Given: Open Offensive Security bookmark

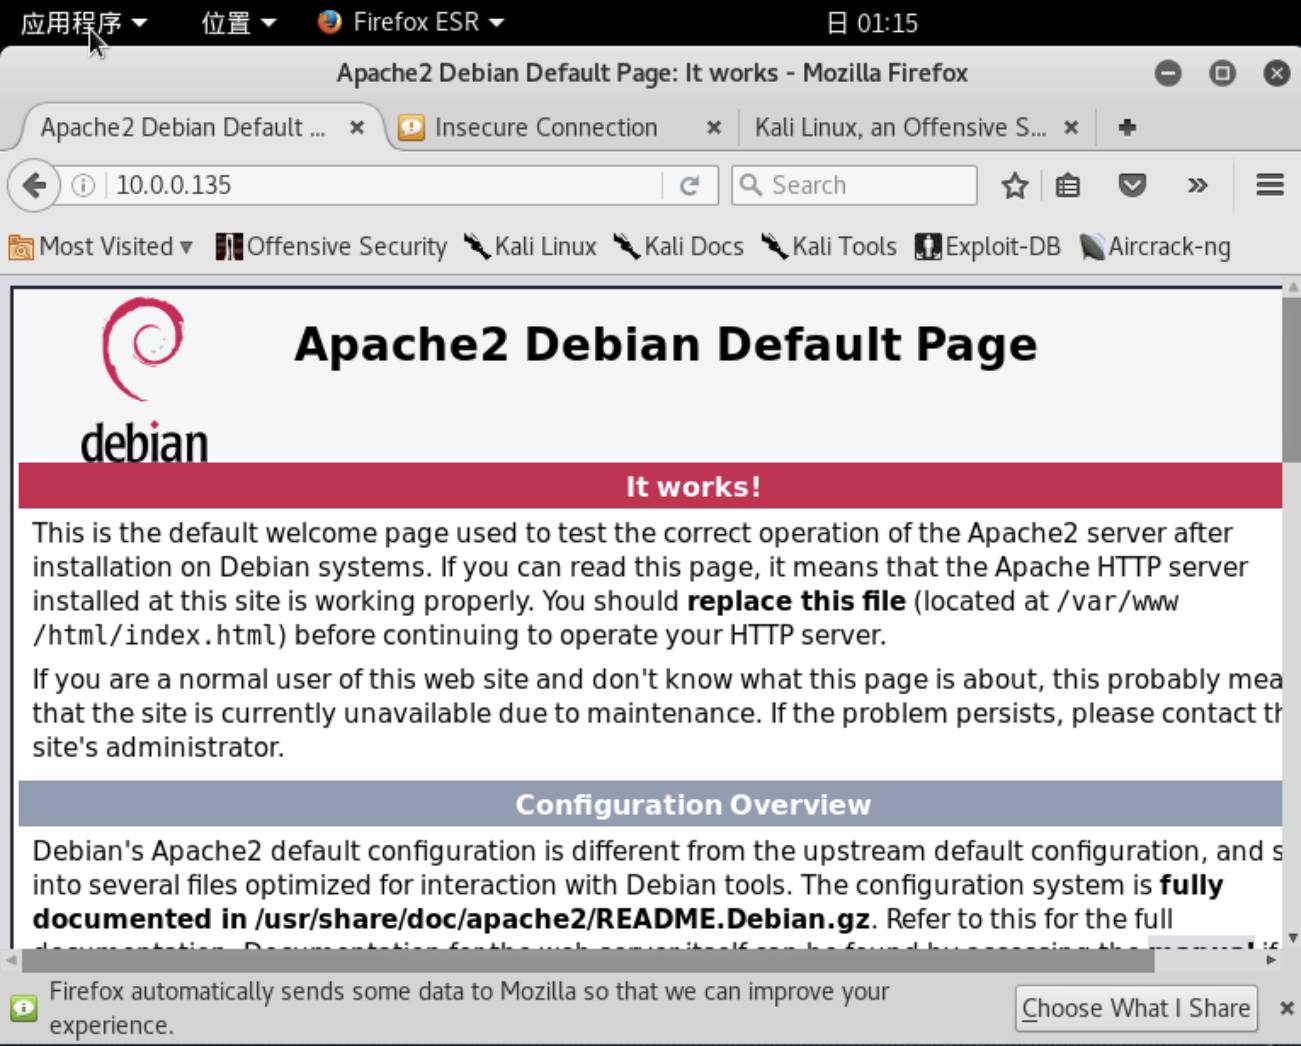Looking at the screenshot, I should [x=332, y=246].
